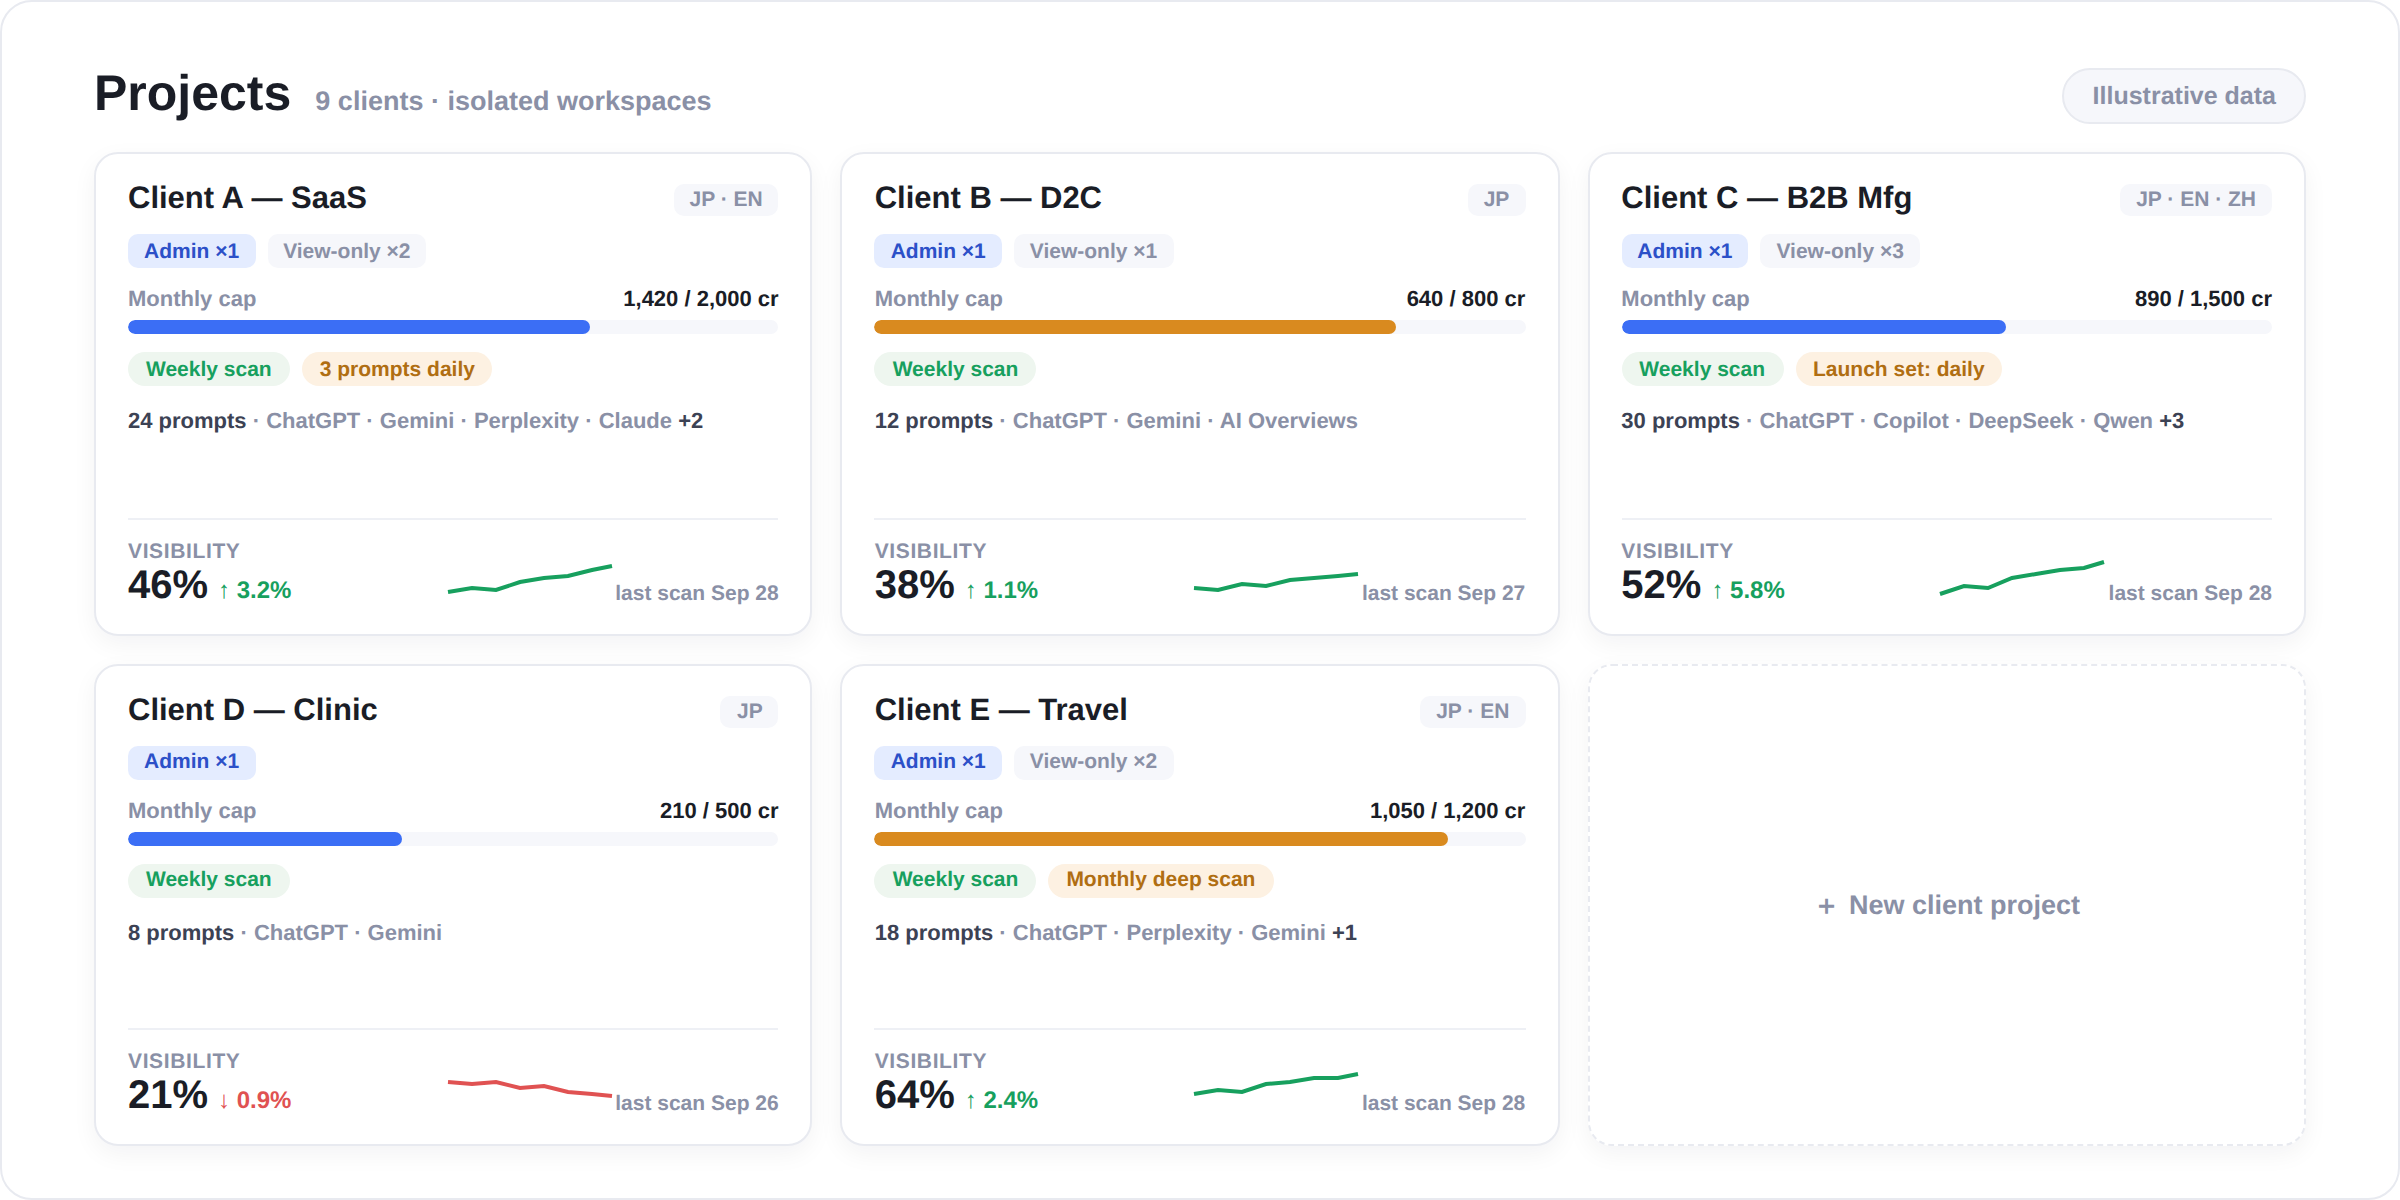This screenshot has height=1200, width=2400.
Task: Click Client D monthly cap progress bar
Action: pyautogui.click(x=453, y=839)
